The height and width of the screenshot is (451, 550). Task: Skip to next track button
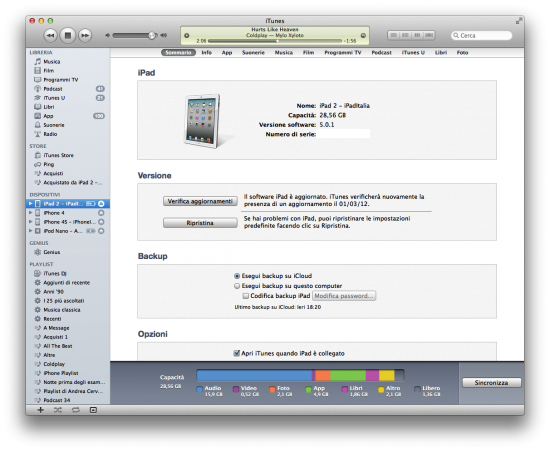(85, 35)
